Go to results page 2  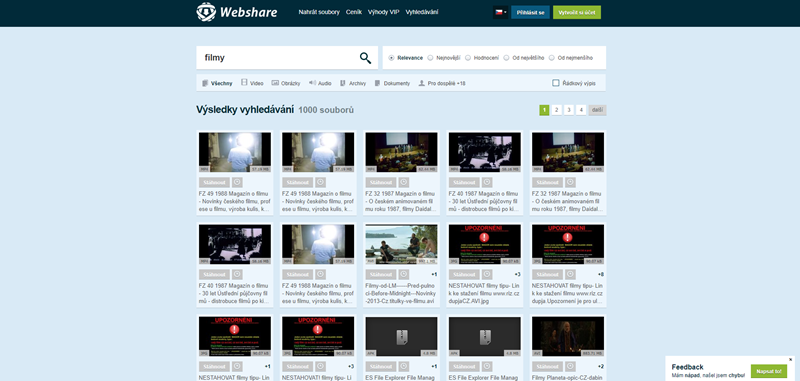point(557,110)
